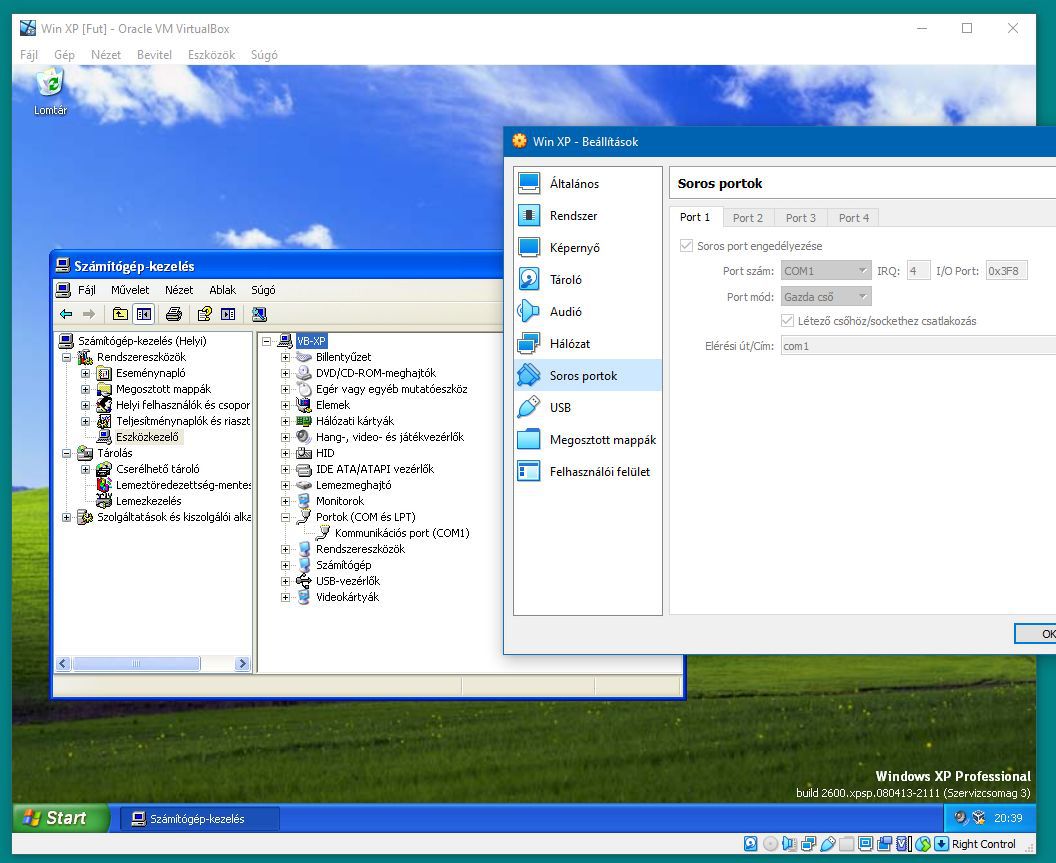Click the scan for hardware changes icon
1056x863 pixels.
pyautogui.click(x=259, y=314)
